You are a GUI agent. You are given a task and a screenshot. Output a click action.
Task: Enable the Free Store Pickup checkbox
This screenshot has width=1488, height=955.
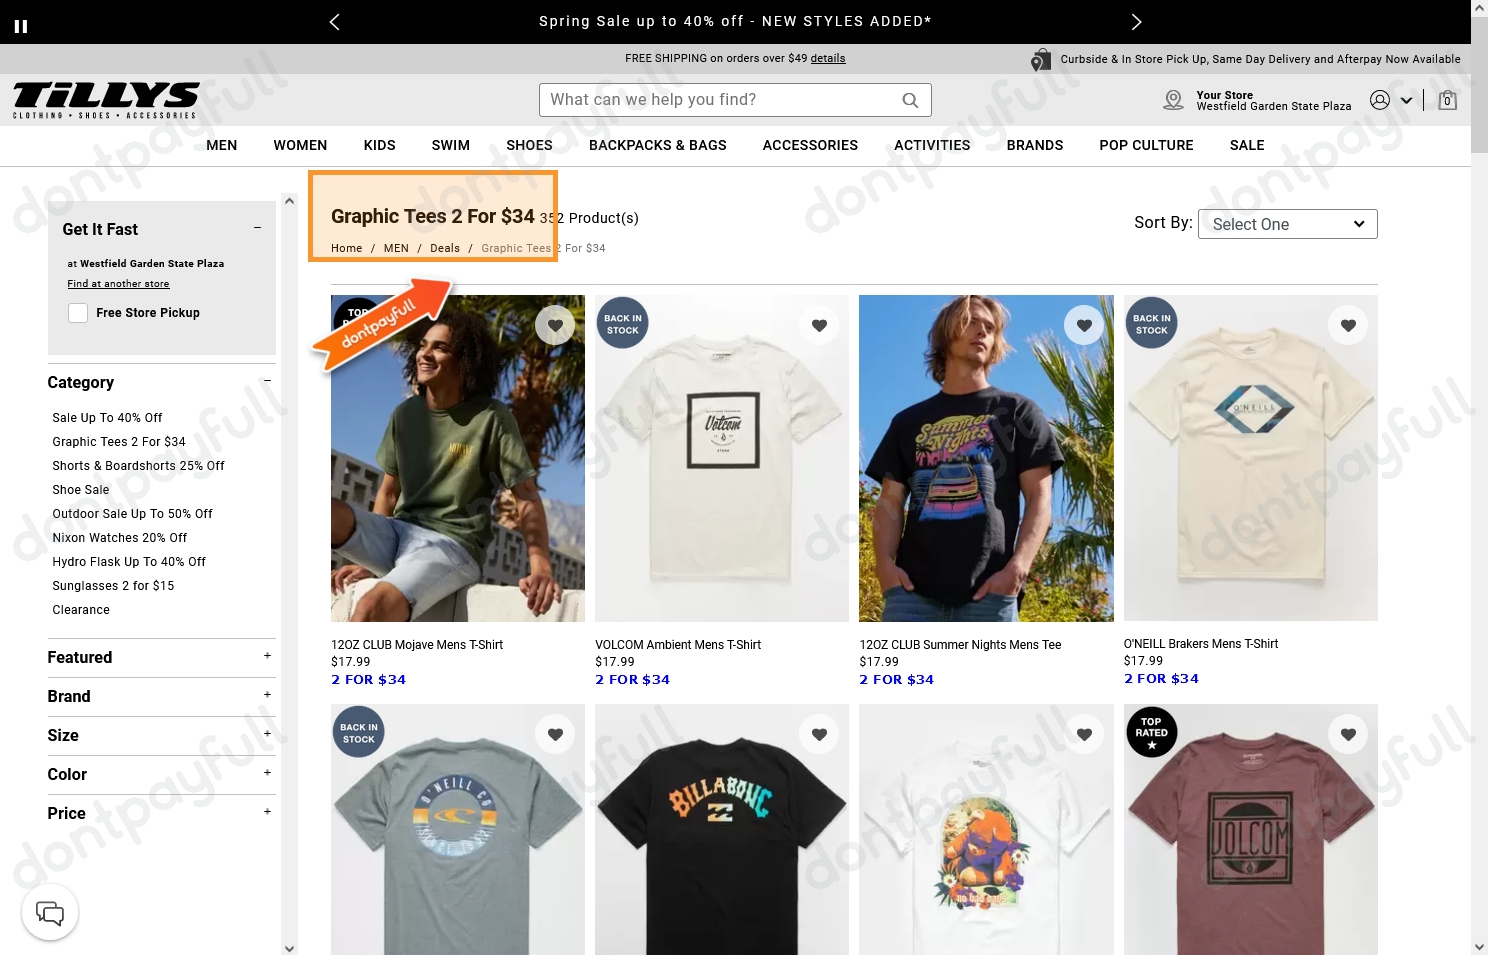point(77,312)
